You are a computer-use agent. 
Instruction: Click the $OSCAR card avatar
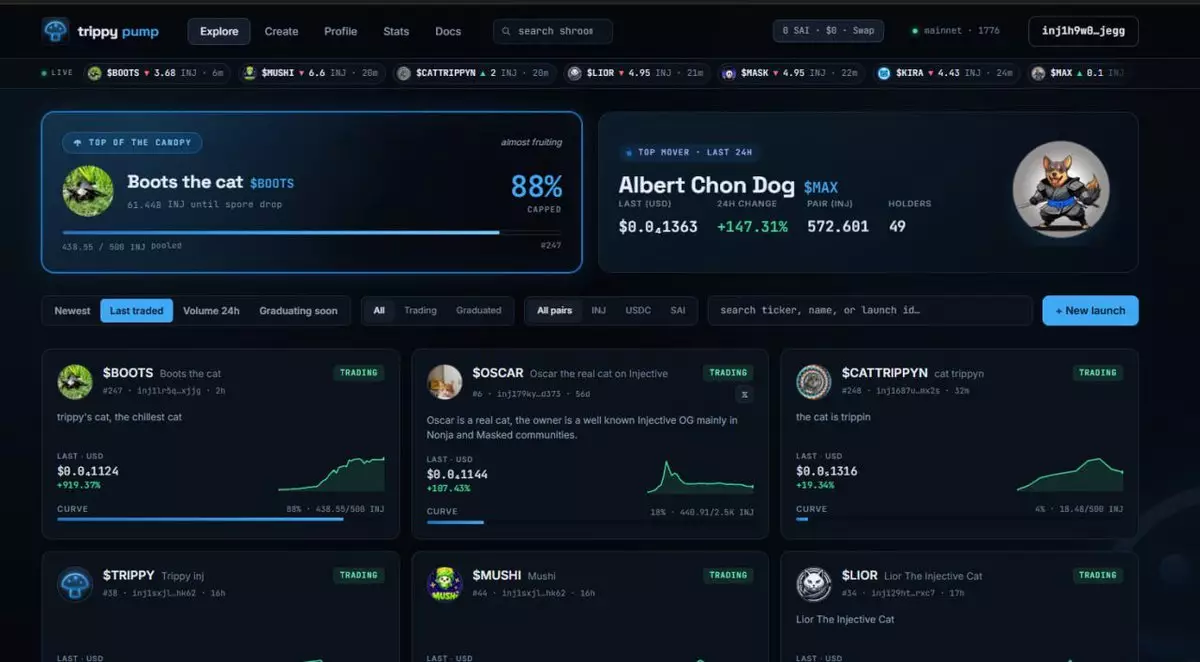point(445,381)
